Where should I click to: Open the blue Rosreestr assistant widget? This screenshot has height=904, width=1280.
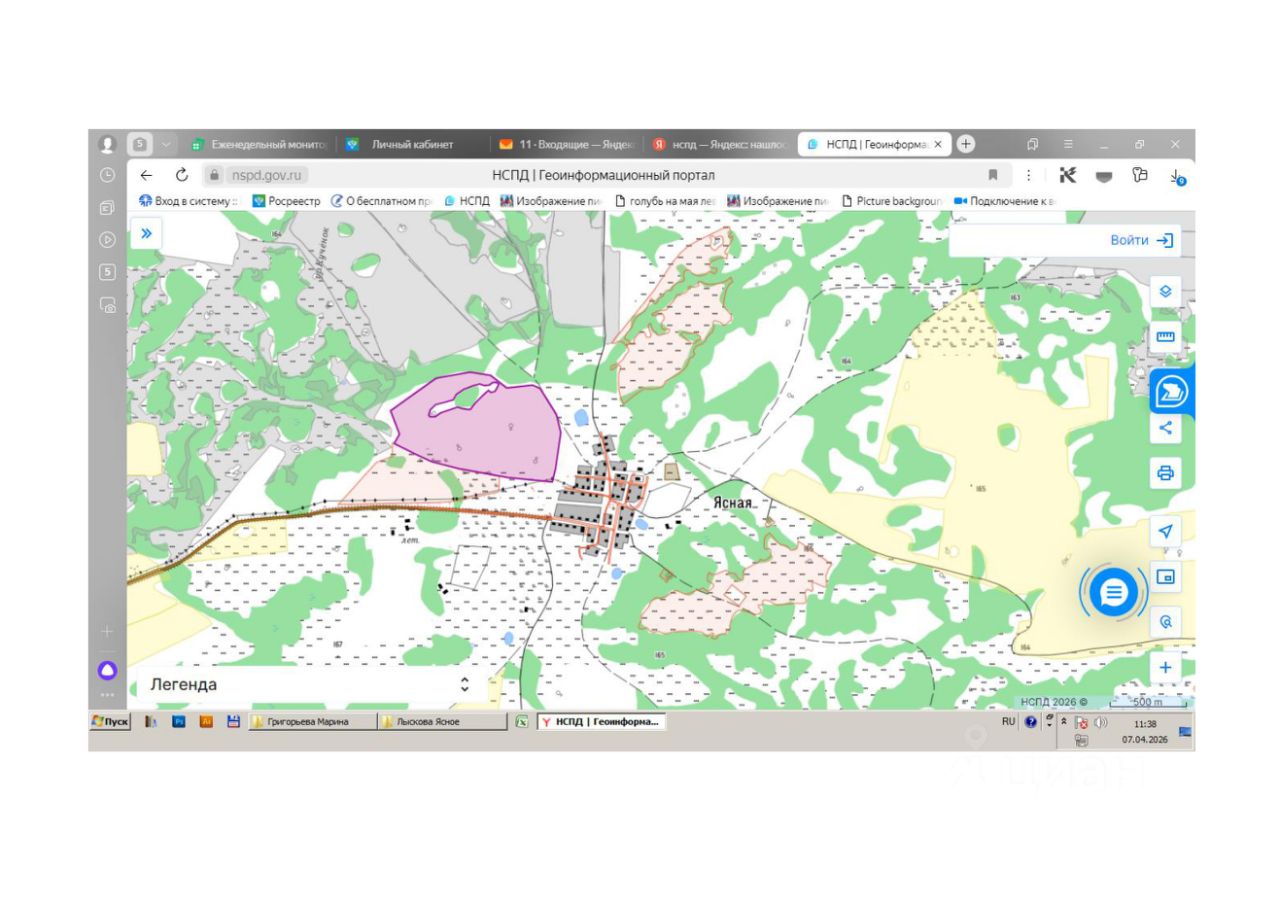pos(1171,392)
